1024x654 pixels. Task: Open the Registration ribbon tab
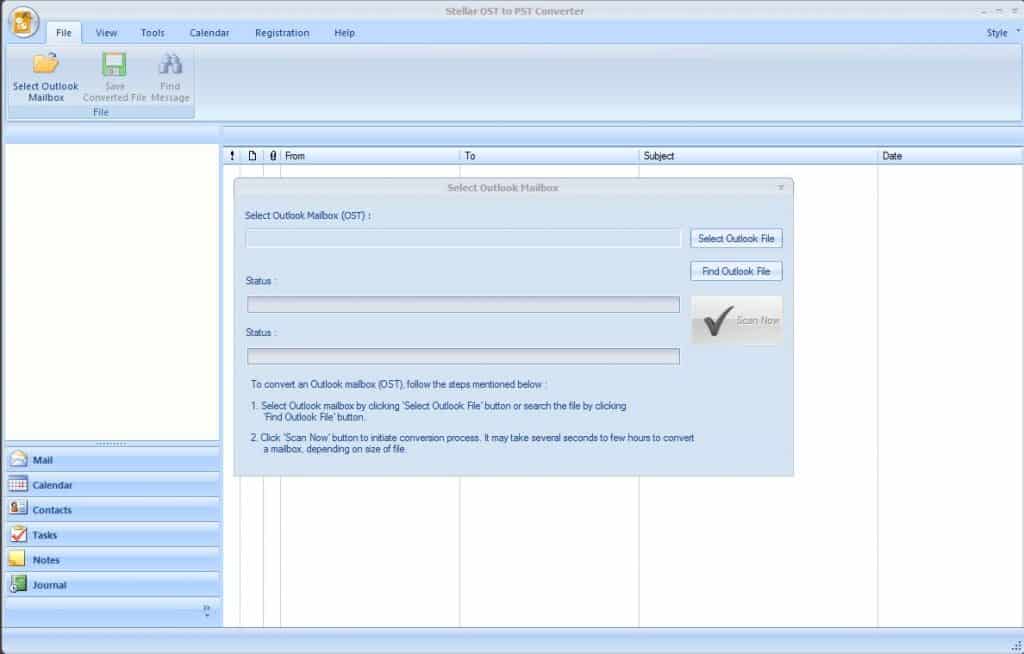[x=282, y=33]
